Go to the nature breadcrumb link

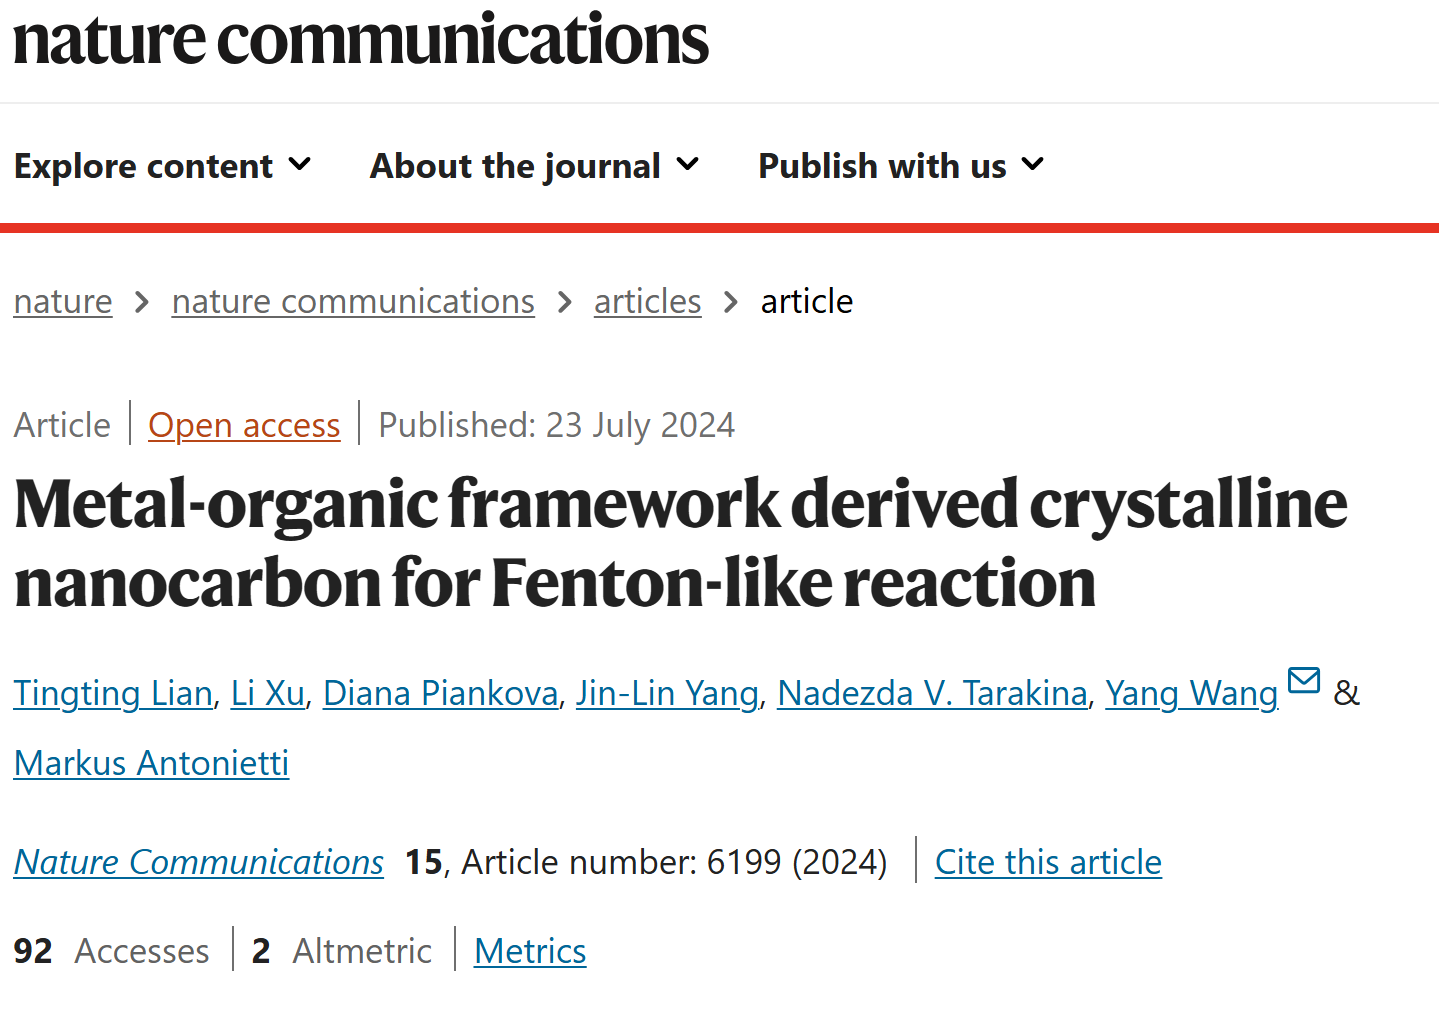coord(63,301)
